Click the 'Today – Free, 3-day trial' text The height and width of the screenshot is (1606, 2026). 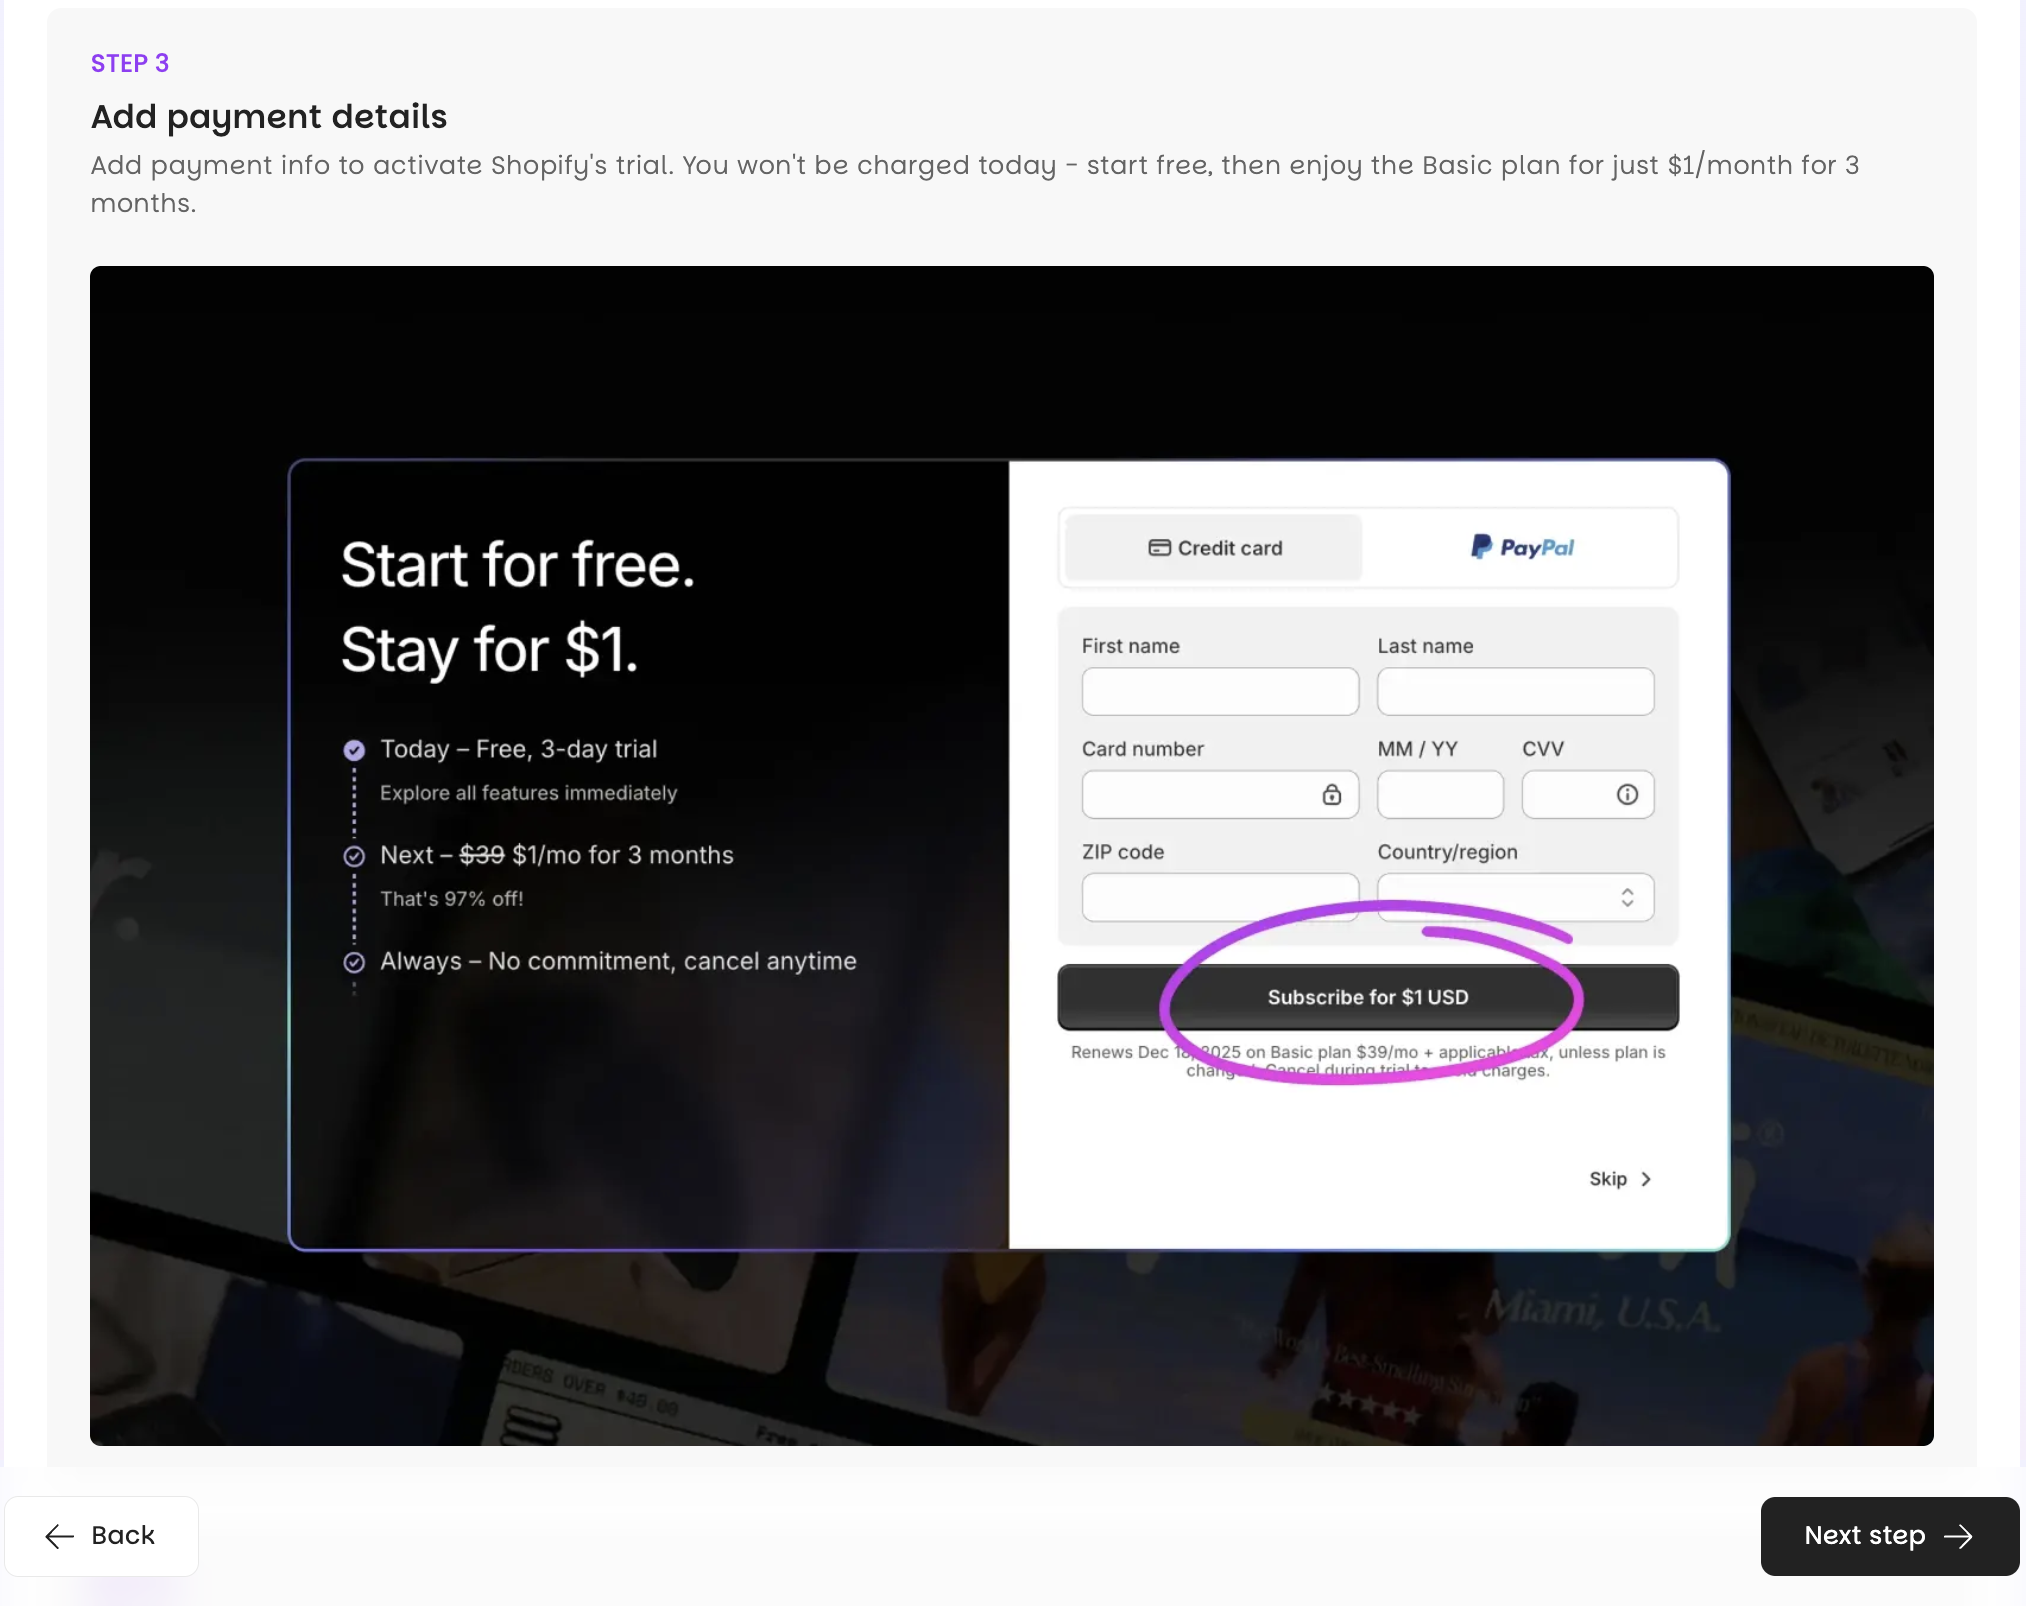[x=519, y=749]
